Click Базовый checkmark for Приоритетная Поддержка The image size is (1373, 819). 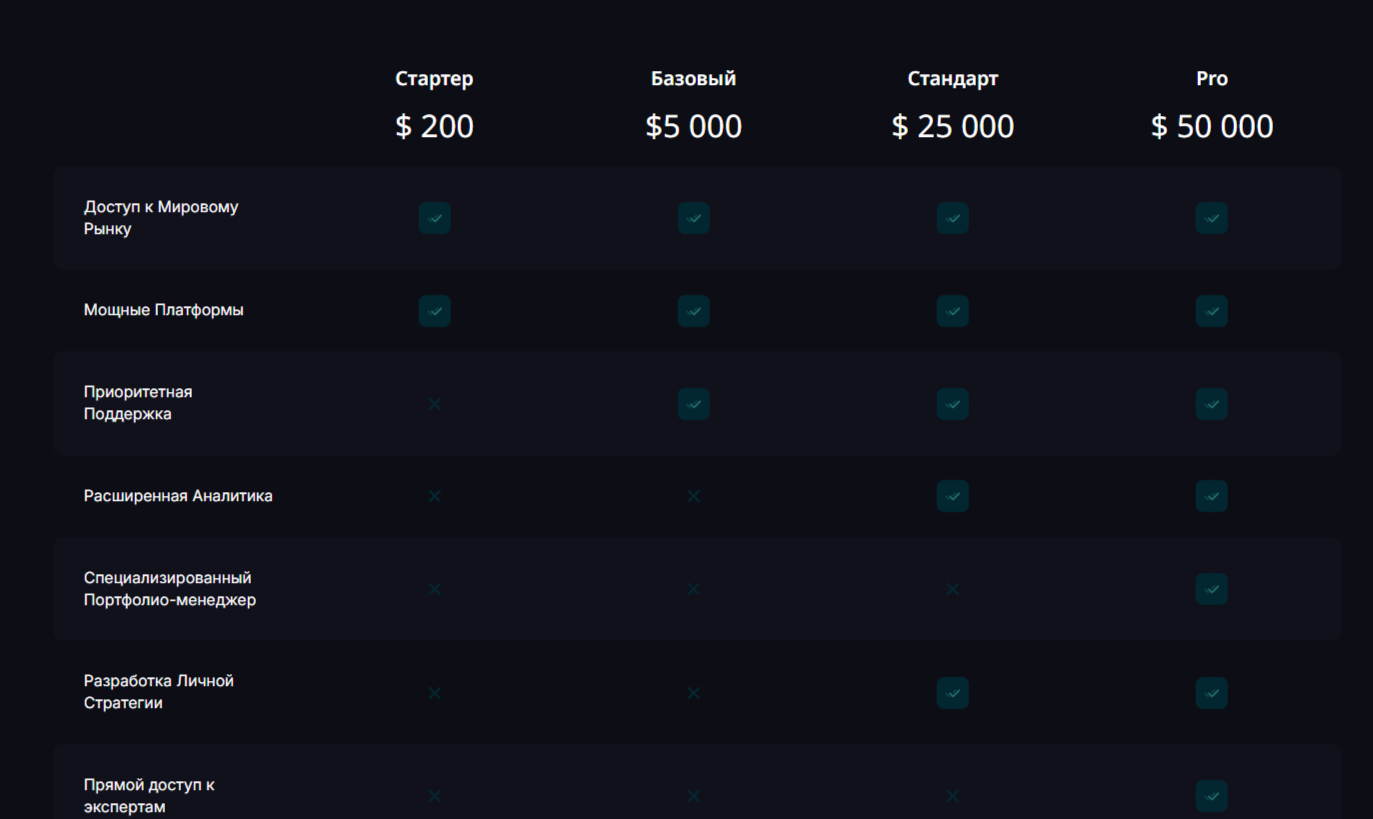tap(693, 404)
